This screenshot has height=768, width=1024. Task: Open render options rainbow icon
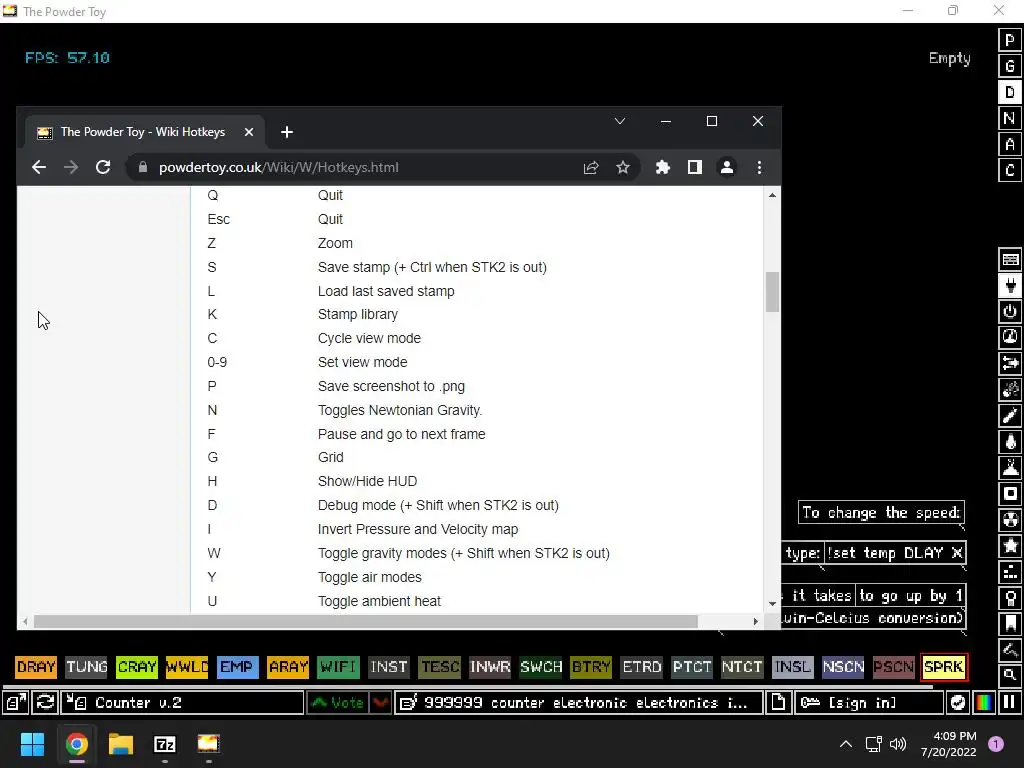tap(984, 703)
